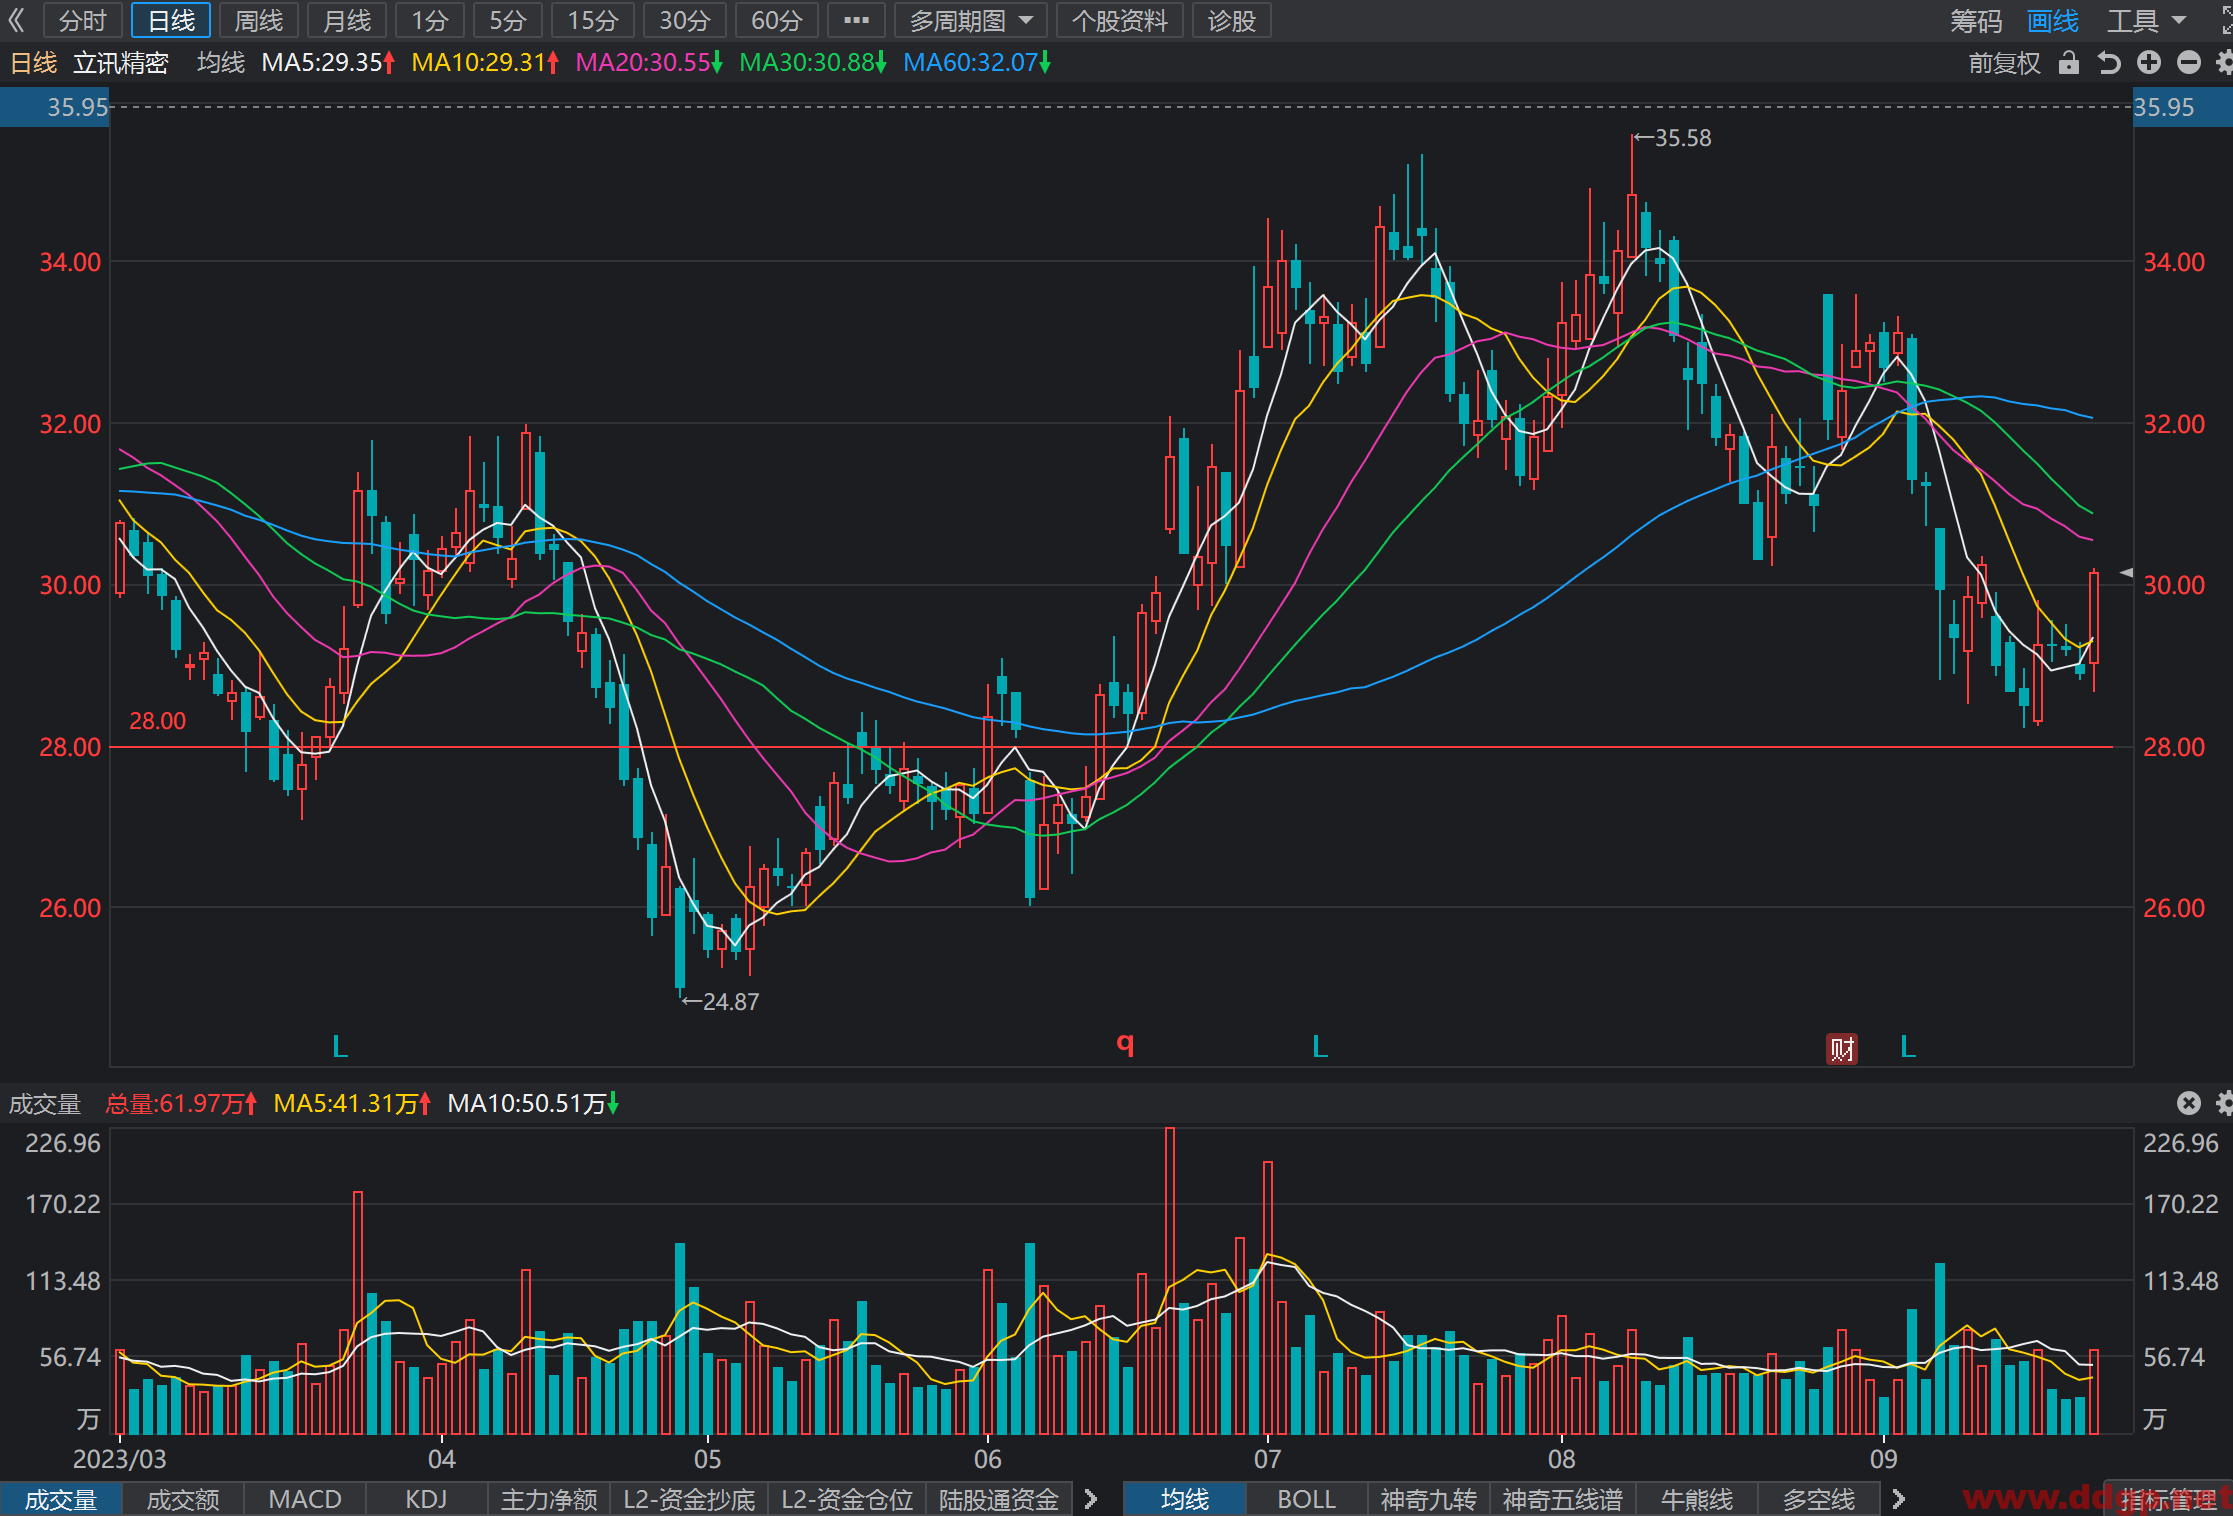
Task: Toggle 画线 drawing mode
Action: pyautogui.click(x=2052, y=20)
